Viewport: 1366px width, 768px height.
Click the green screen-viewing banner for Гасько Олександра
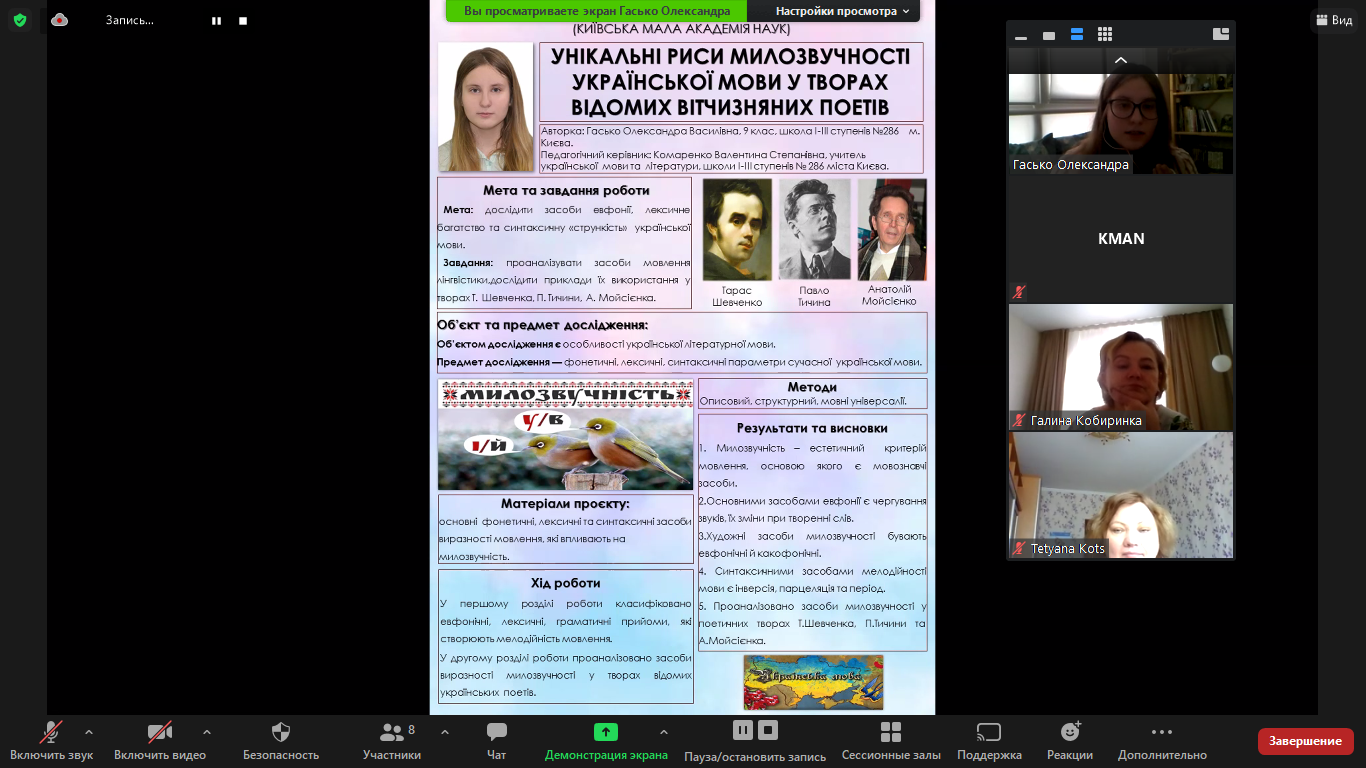(x=597, y=11)
